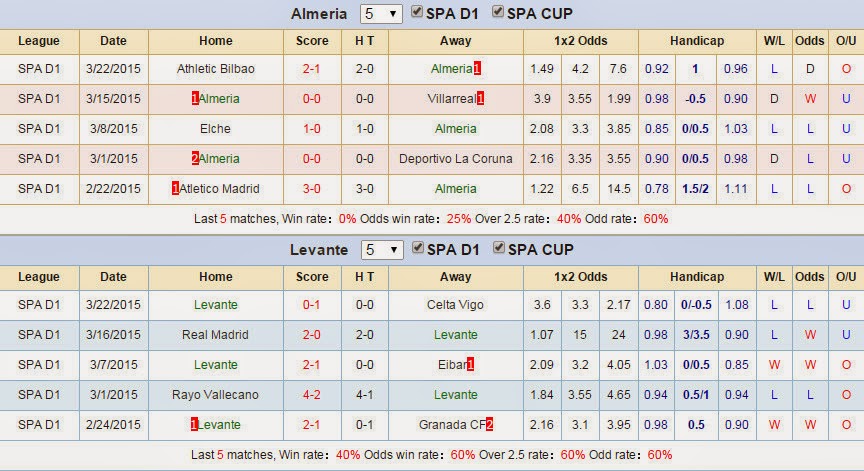
Task: Click the 4-2 score for Rayo Vallecano match
Action: (311, 395)
